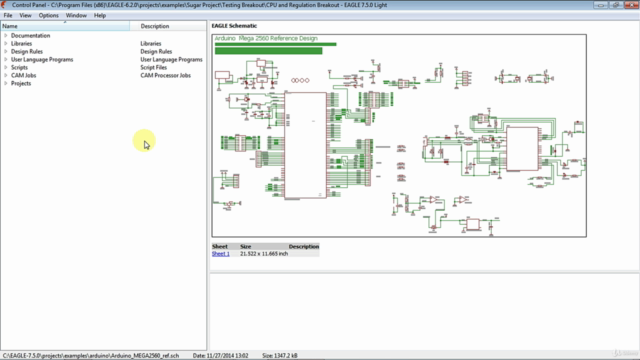Click the 'Sheet' column header in table
This screenshot has height=360, width=640.
tap(220, 247)
